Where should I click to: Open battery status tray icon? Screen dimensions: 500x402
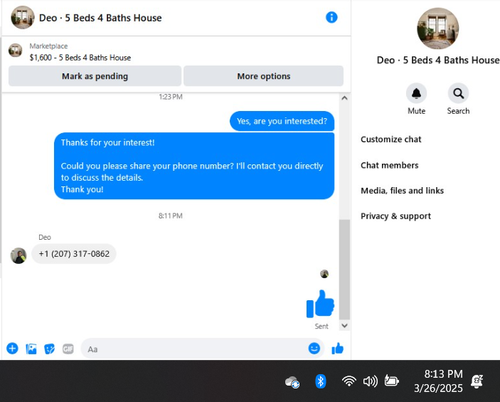tap(391, 381)
